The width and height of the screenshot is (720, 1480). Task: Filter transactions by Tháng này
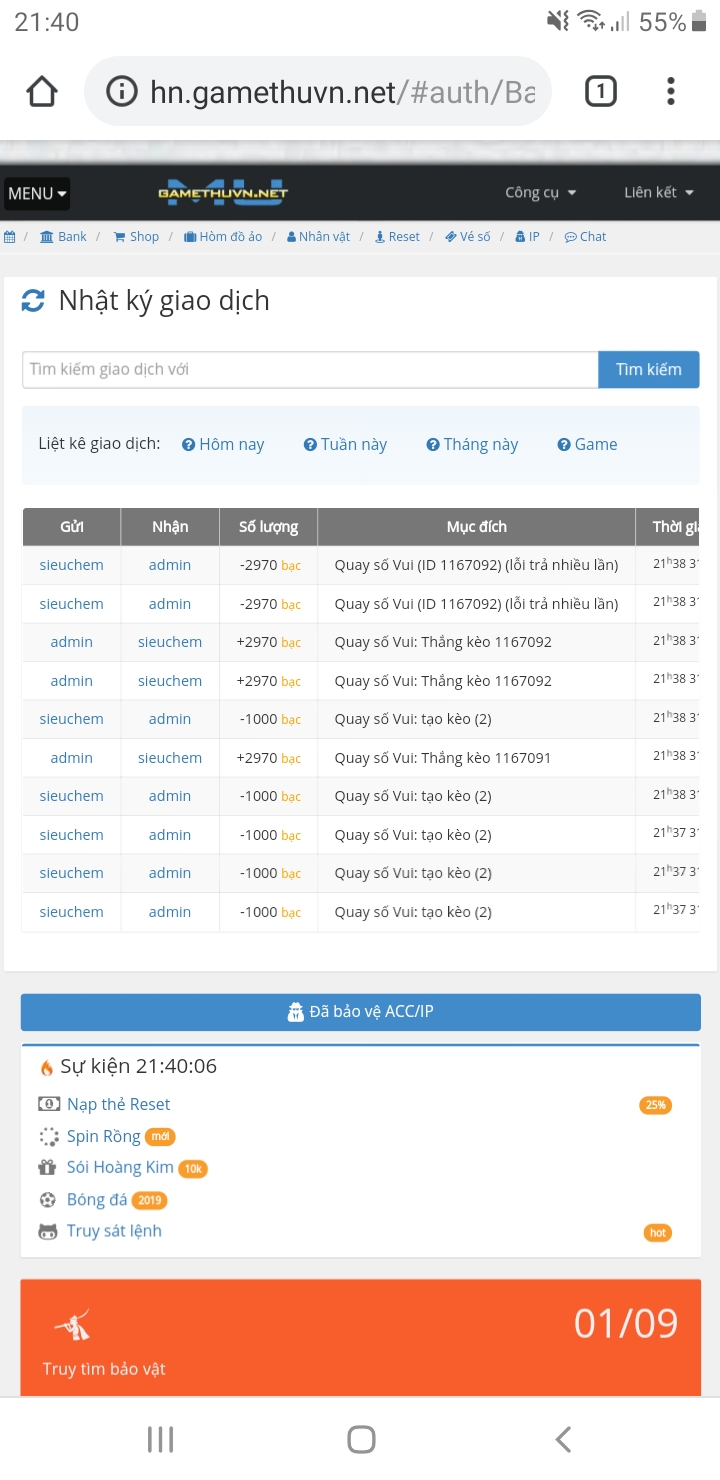pyautogui.click(x=472, y=444)
